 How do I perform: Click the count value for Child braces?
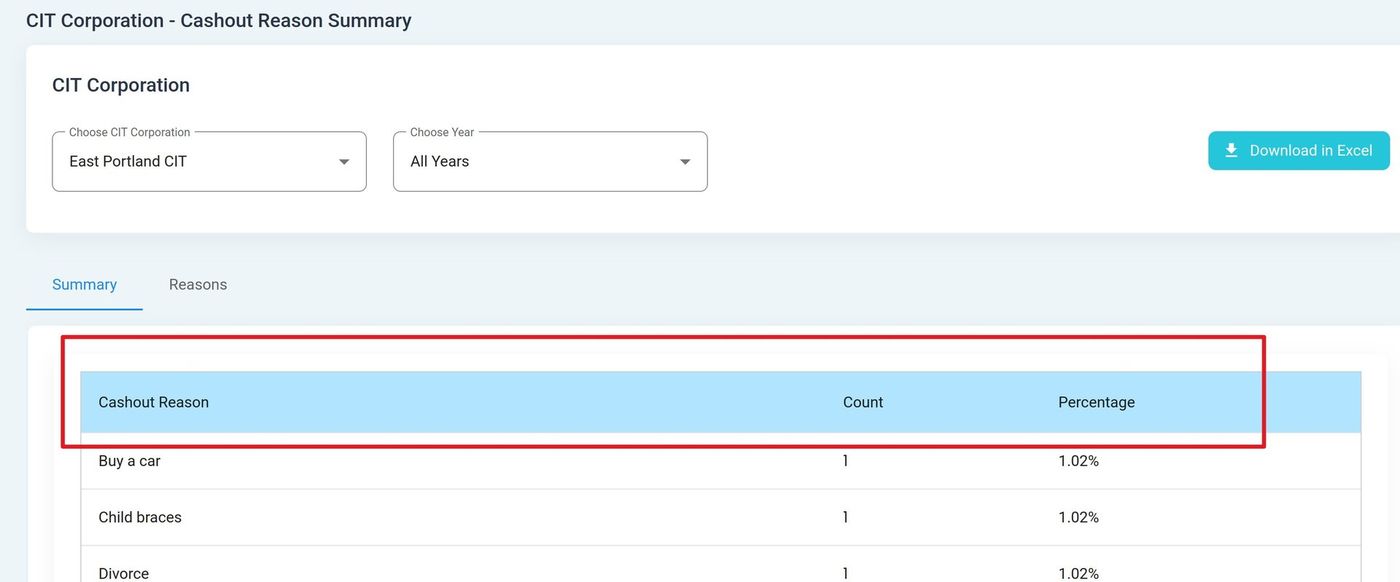click(x=845, y=517)
